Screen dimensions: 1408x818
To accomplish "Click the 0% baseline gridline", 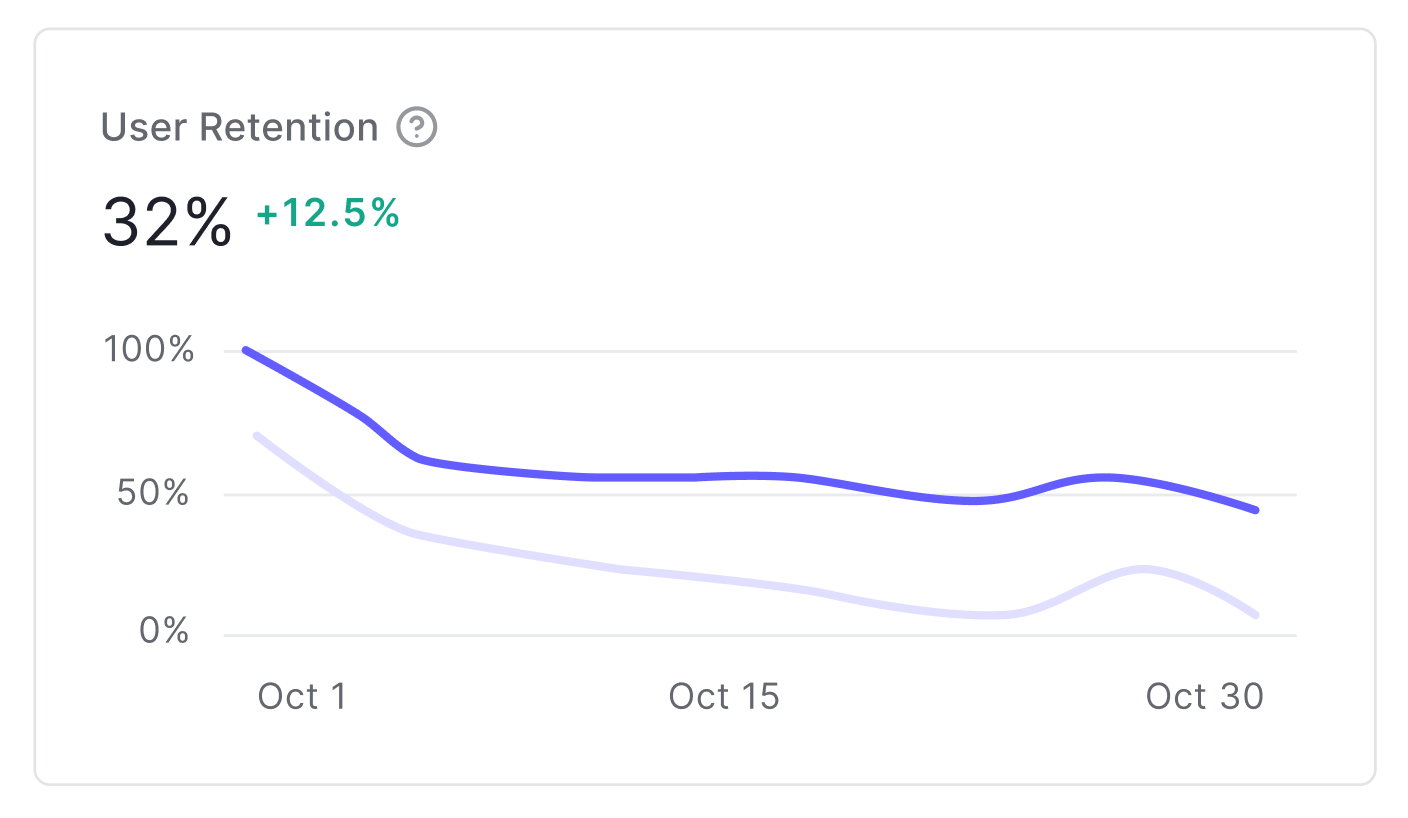I will pos(760,635).
